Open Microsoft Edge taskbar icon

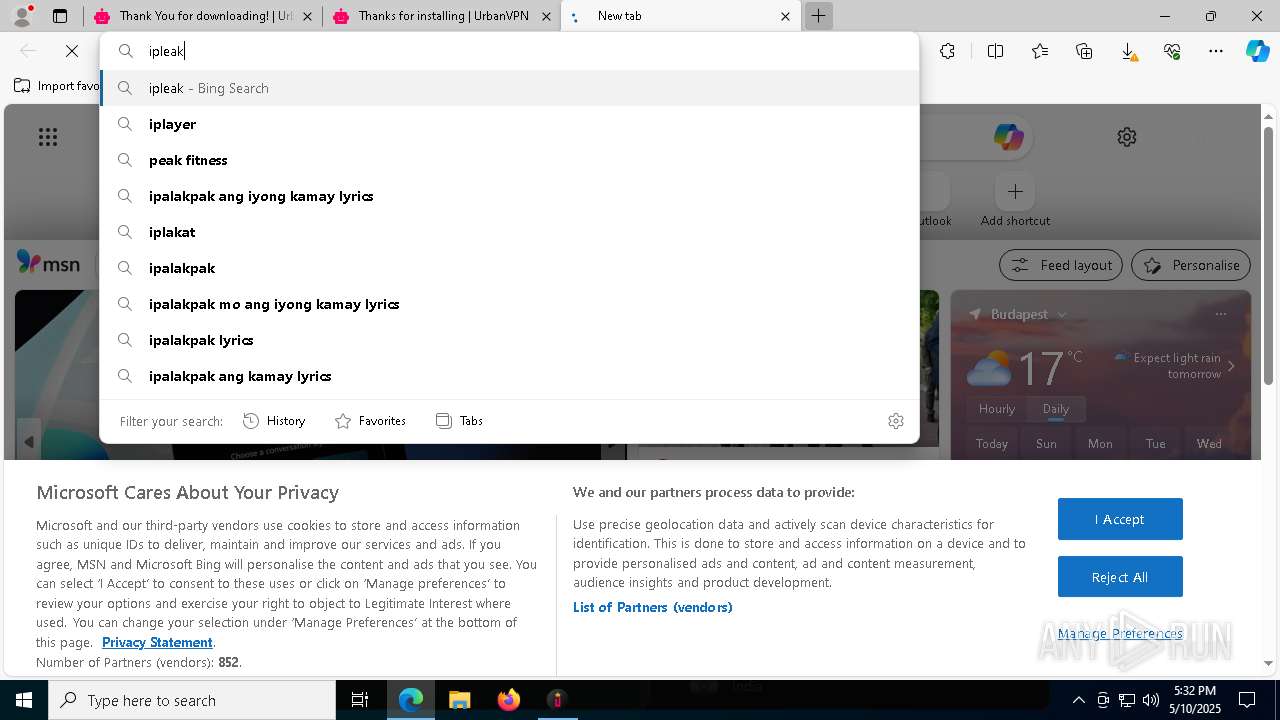point(411,700)
